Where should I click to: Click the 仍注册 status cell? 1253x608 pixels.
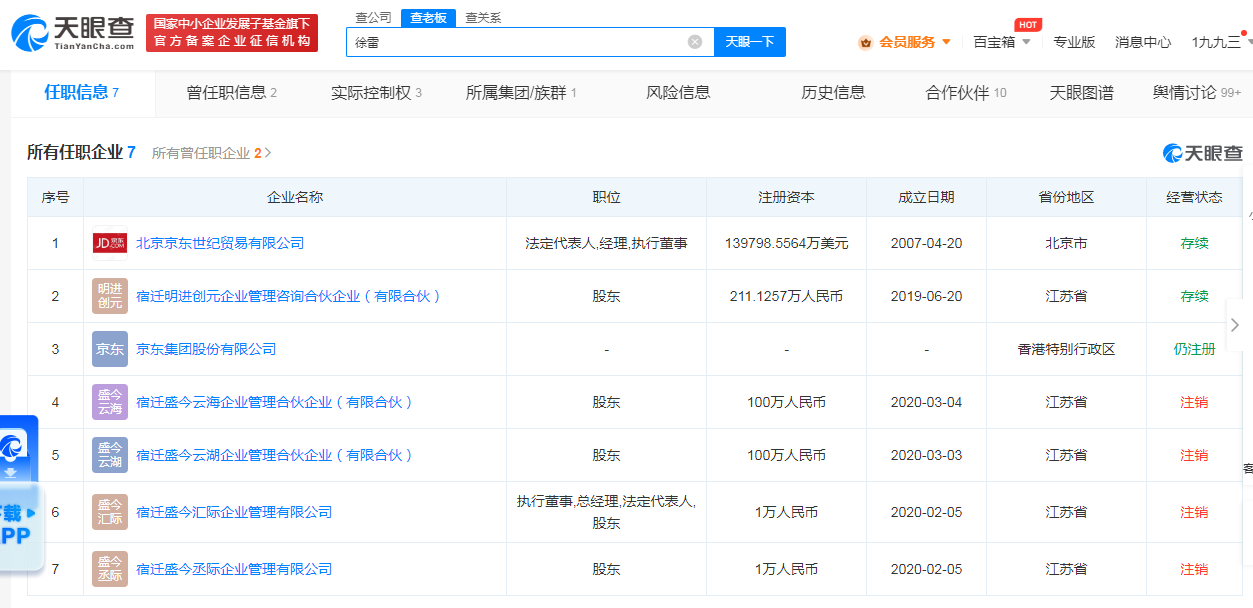click(x=1194, y=349)
